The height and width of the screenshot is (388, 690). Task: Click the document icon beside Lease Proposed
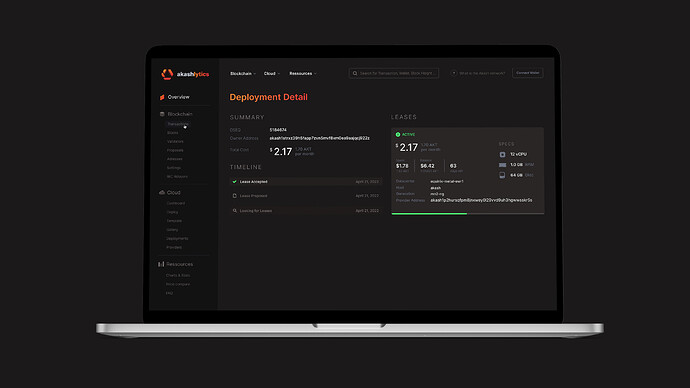coord(235,196)
